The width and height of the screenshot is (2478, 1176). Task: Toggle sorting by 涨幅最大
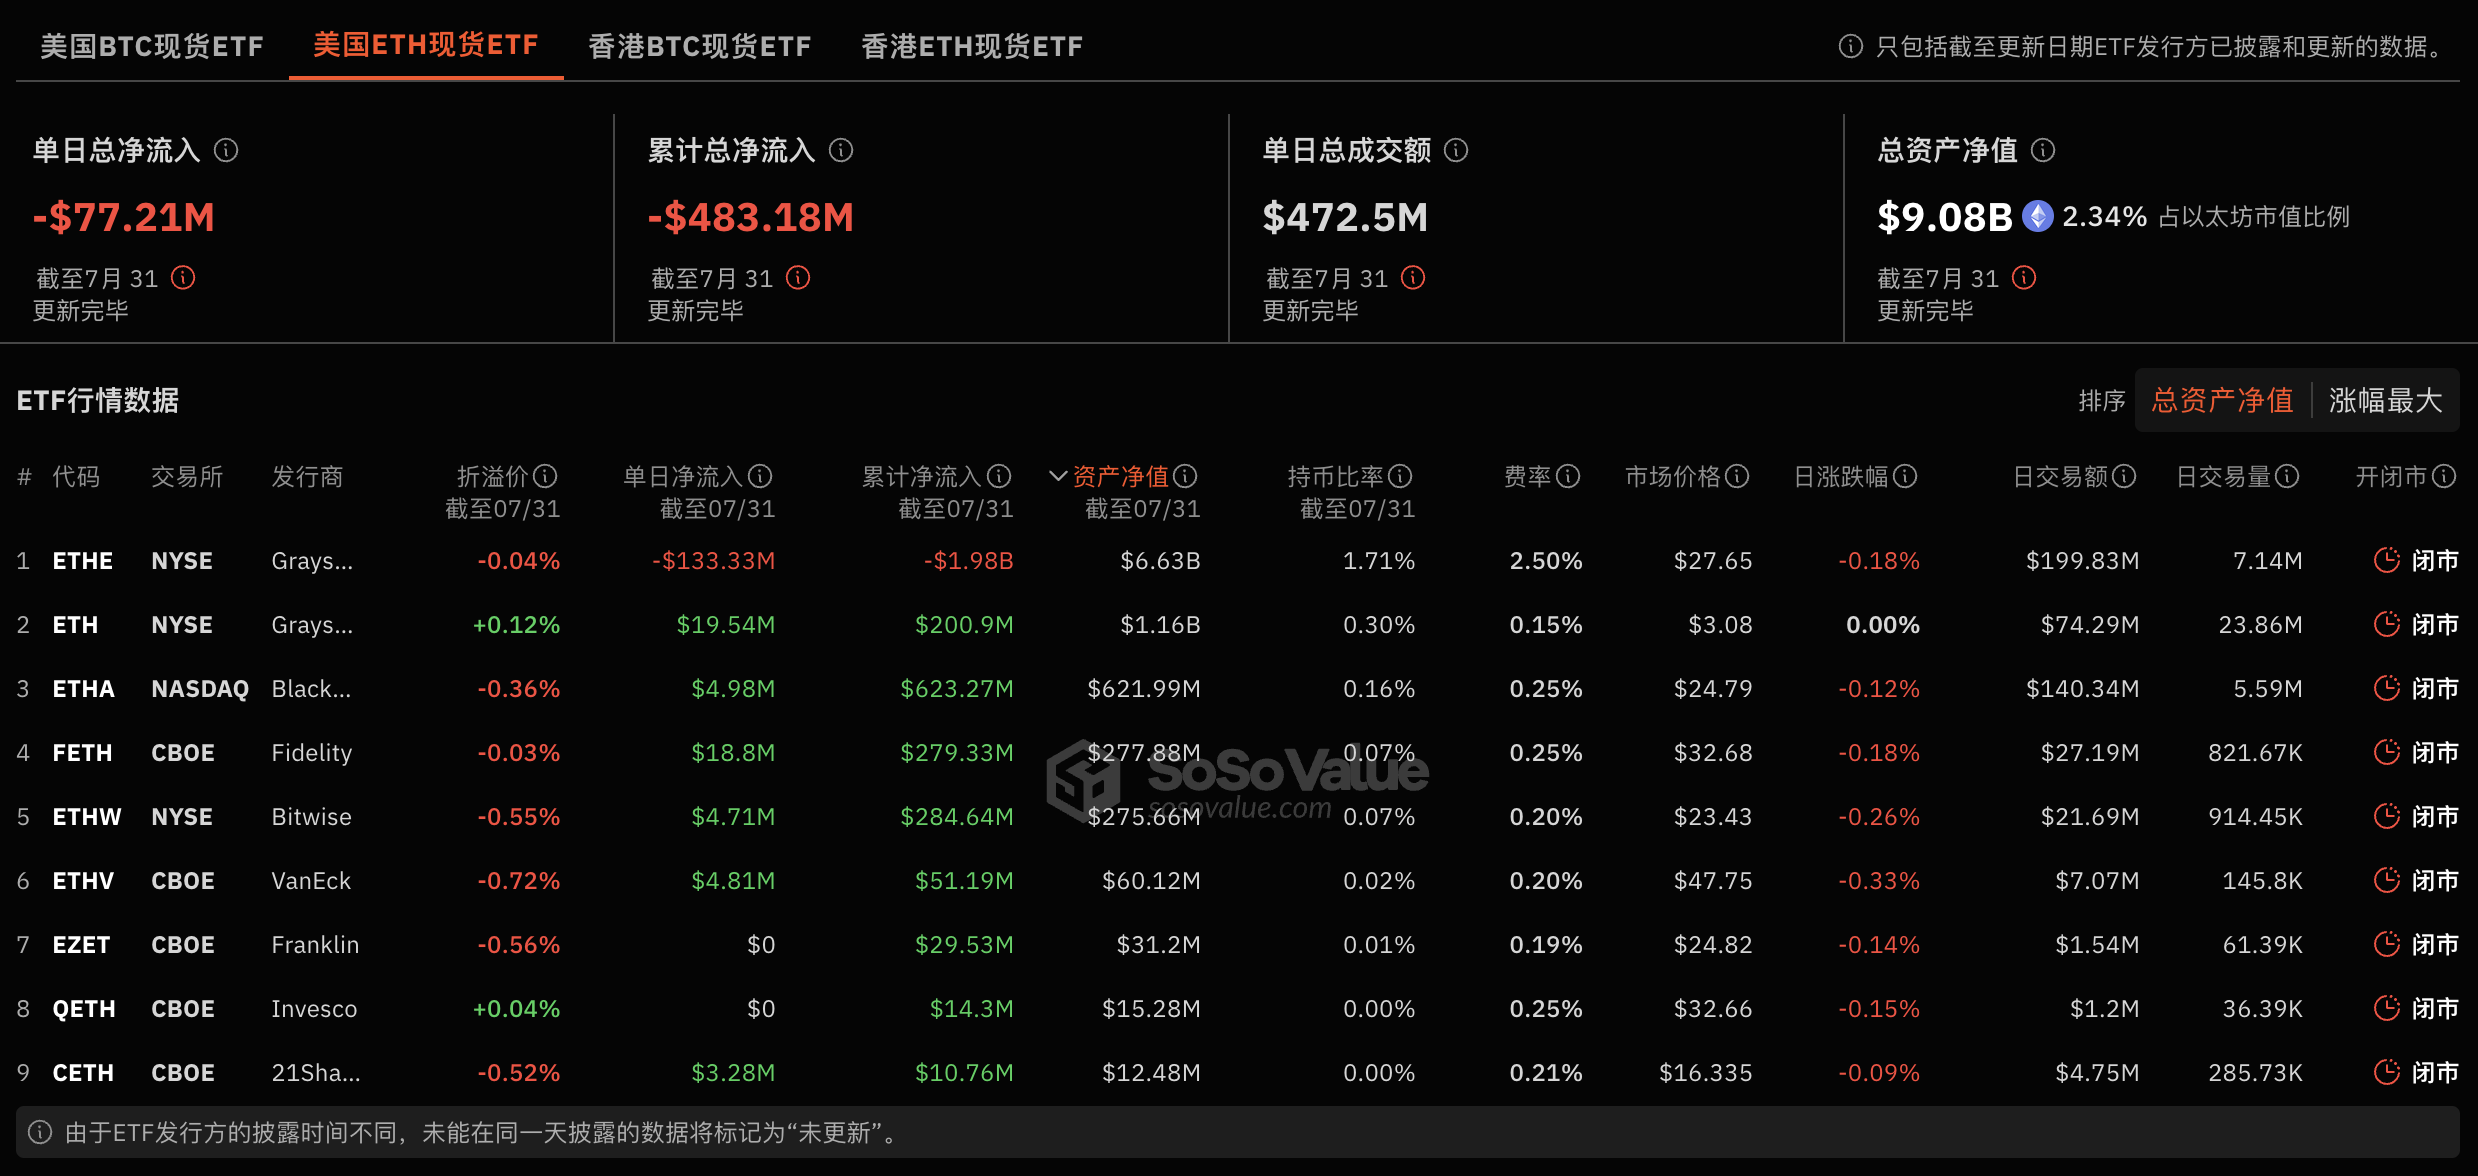click(2385, 399)
